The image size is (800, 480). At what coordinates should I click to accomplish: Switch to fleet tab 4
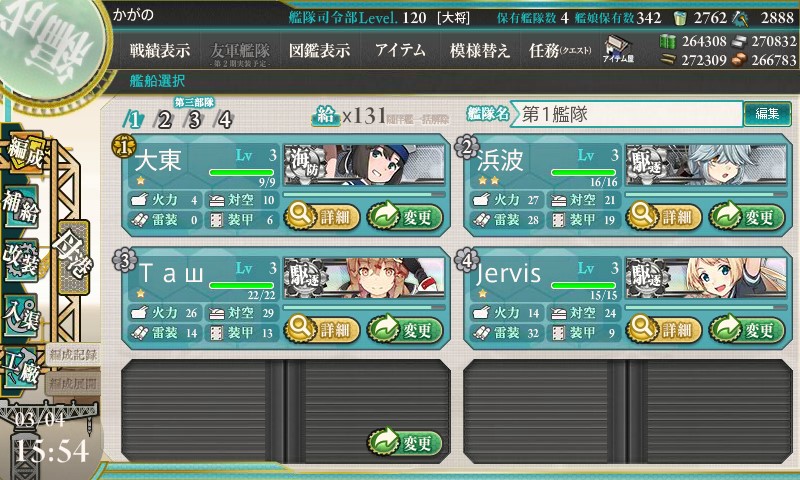(x=224, y=120)
